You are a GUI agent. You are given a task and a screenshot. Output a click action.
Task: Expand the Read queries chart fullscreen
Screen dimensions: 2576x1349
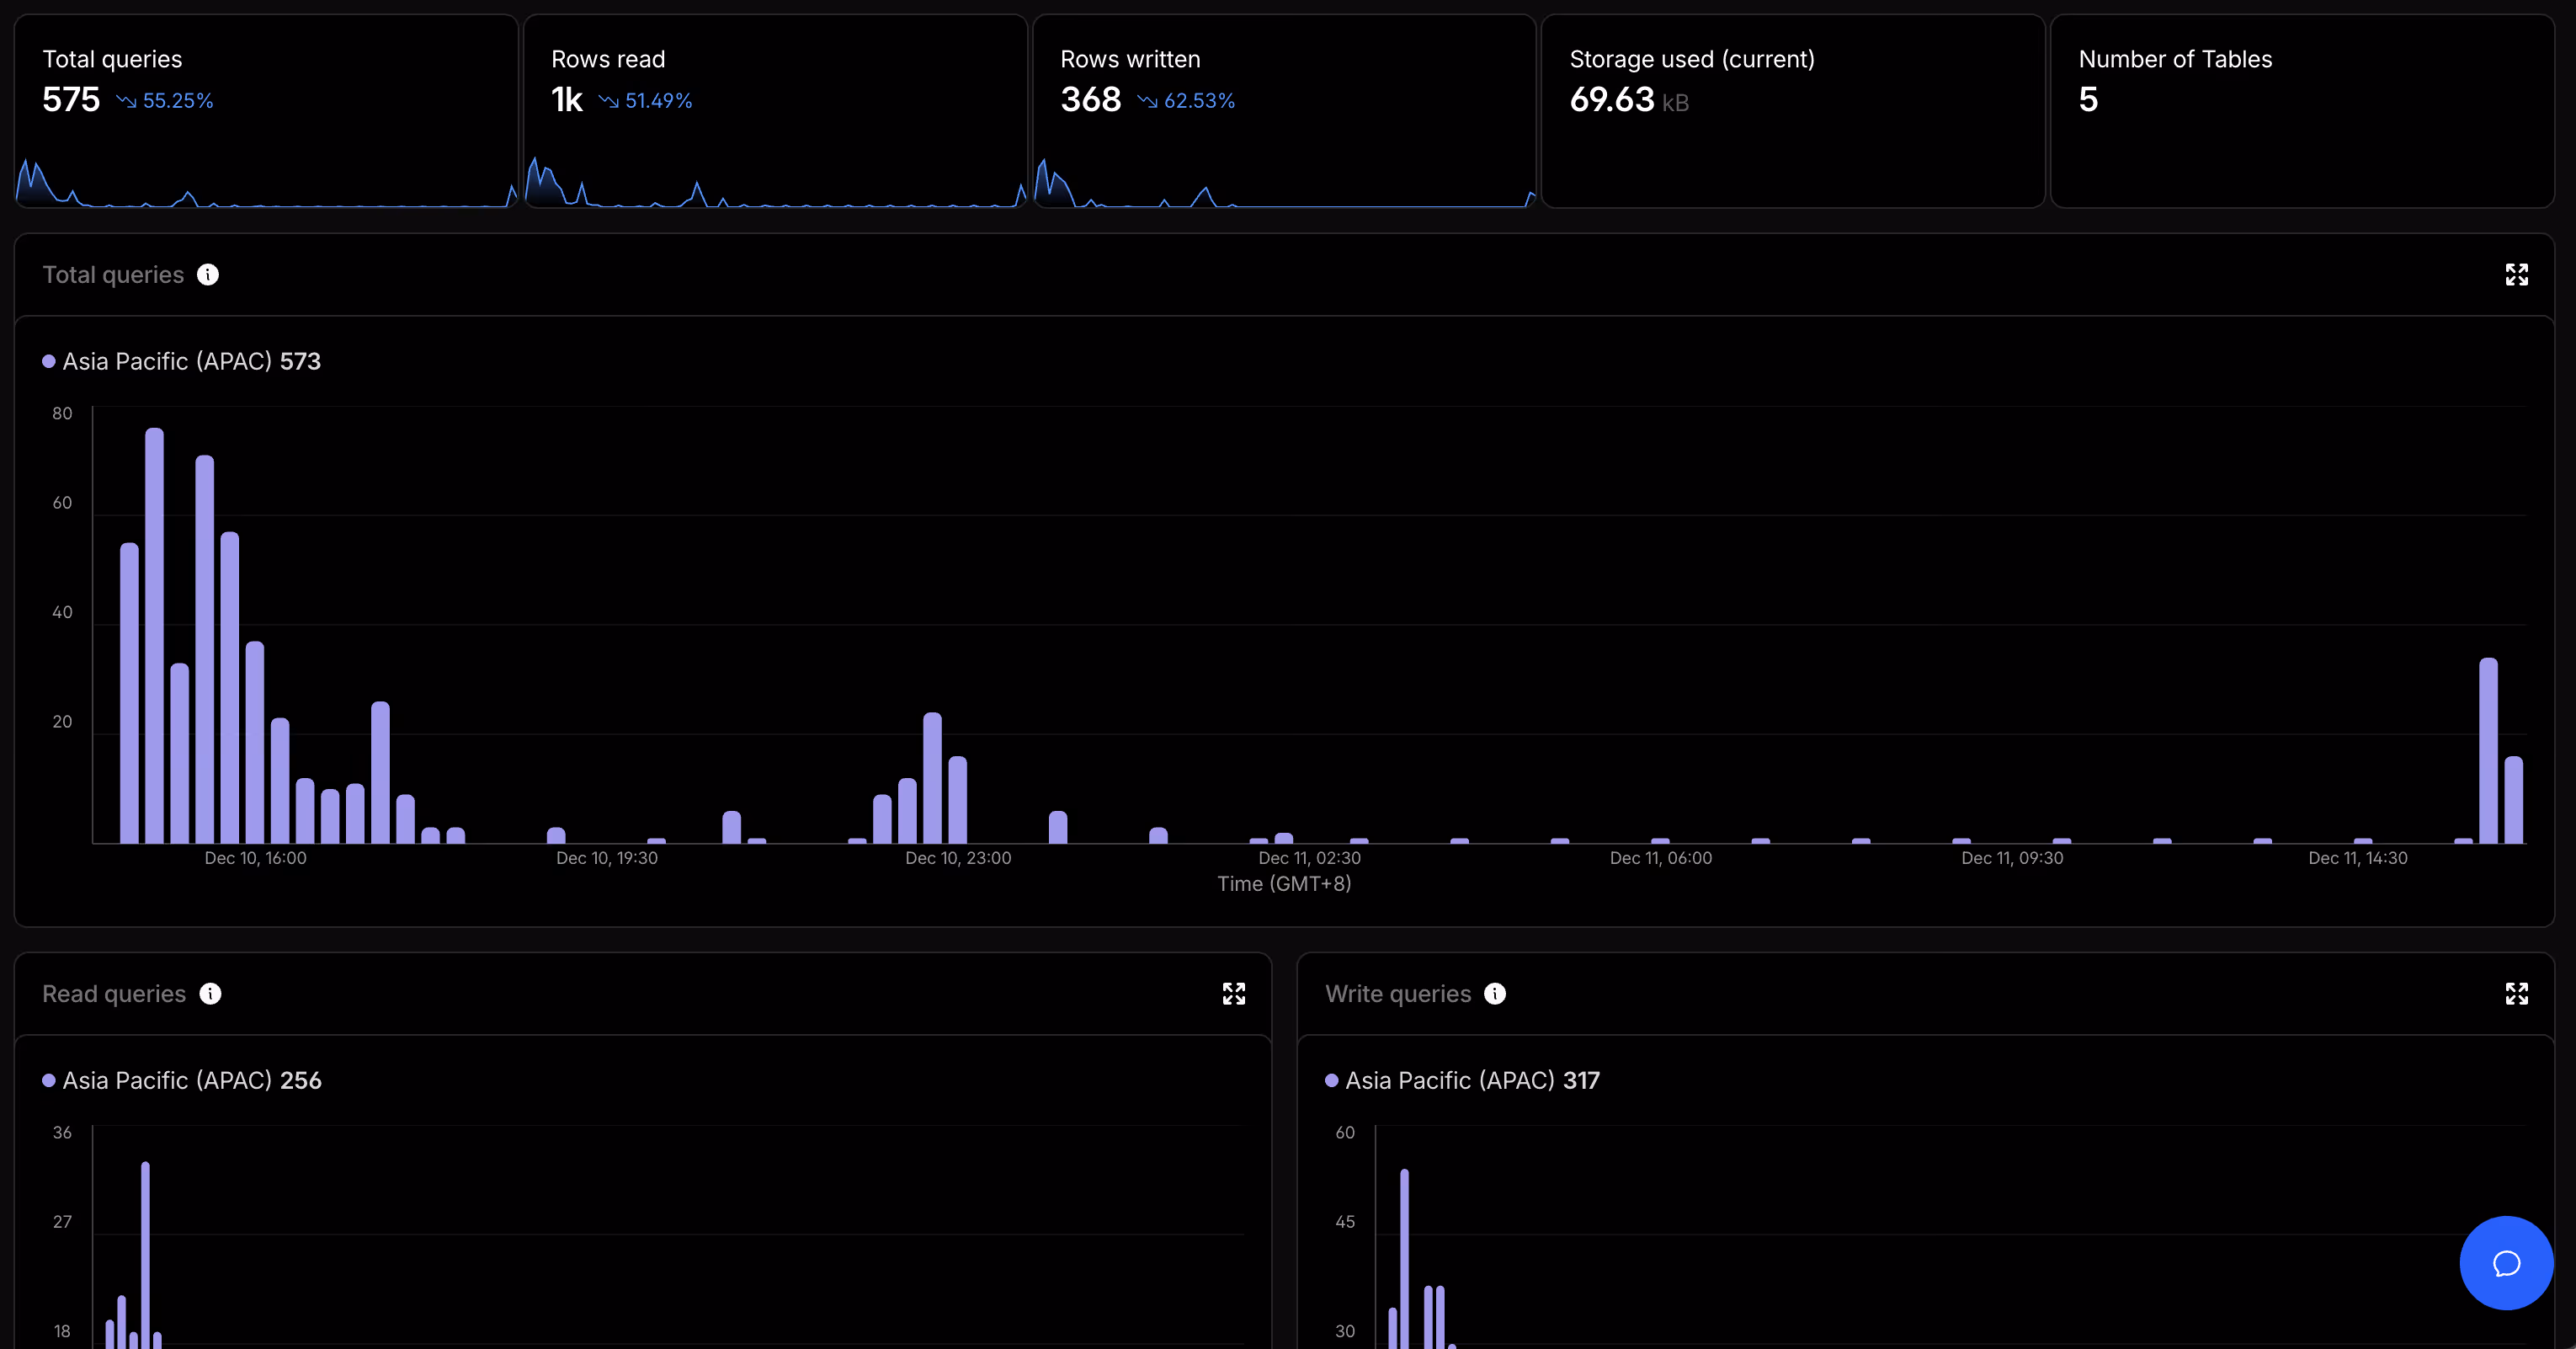coord(1233,993)
